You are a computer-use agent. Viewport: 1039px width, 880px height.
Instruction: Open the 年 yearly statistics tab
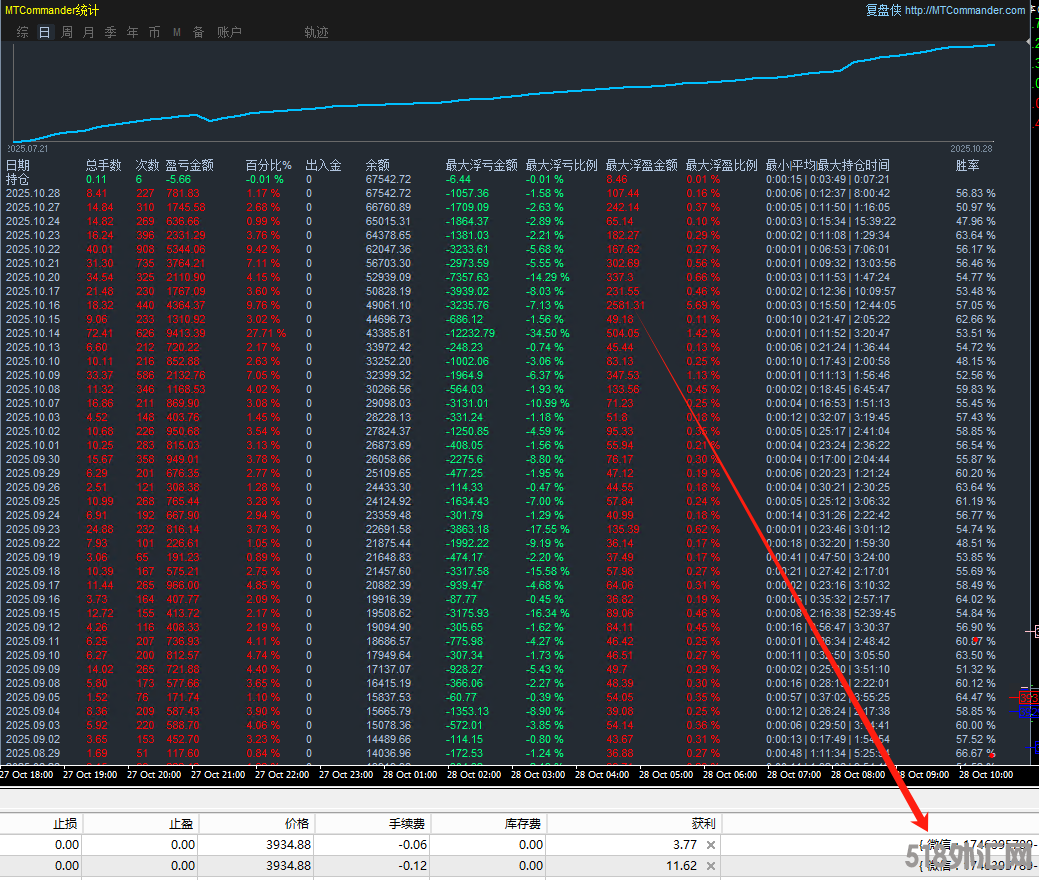(132, 32)
